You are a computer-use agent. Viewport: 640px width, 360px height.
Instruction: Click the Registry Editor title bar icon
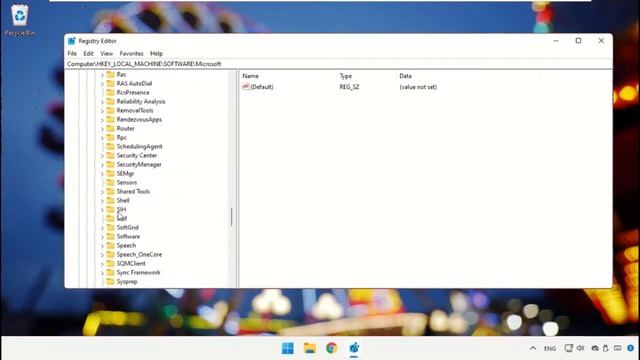click(72, 41)
